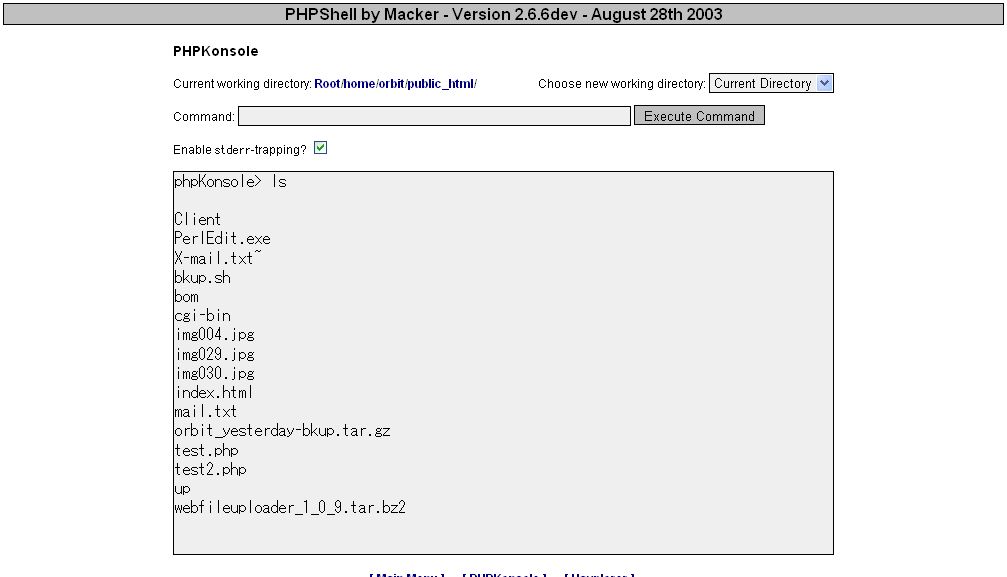This screenshot has width=1007, height=577.
Task: Click the Command input field
Action: pyautogui.click(x=434, y=116)
